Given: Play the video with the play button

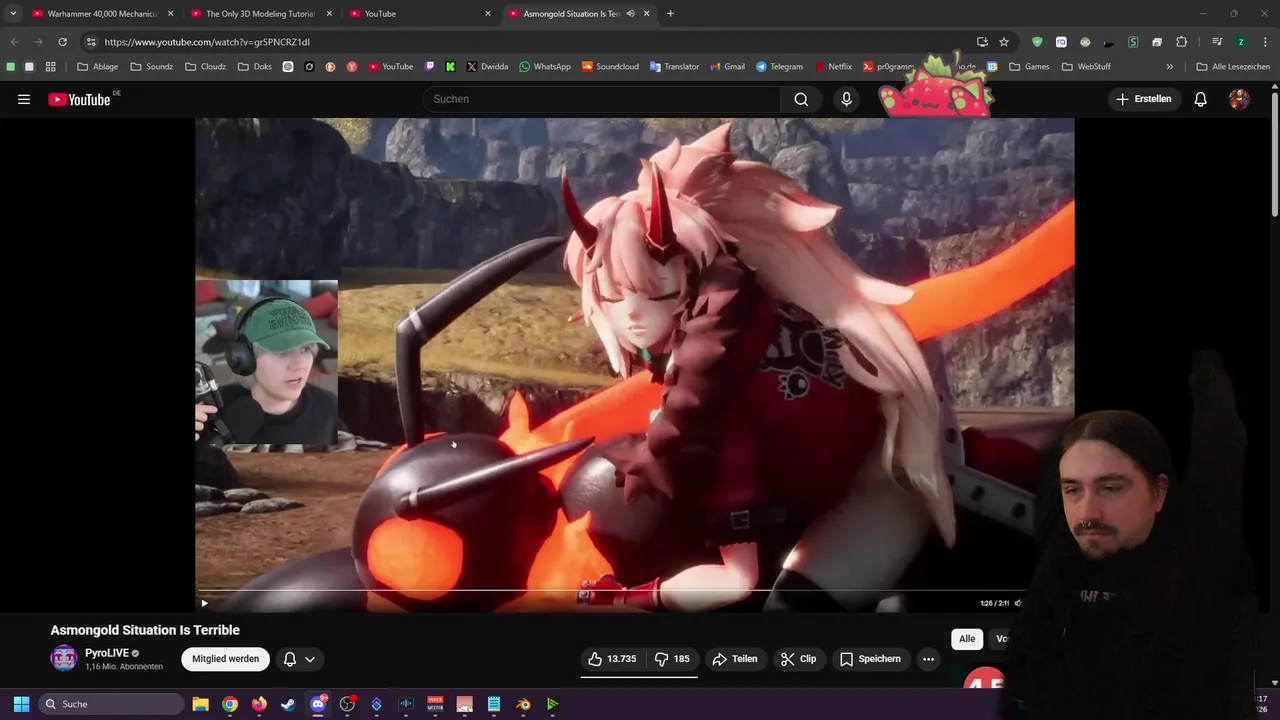Looking at the screenshot, I should point(204,603).
